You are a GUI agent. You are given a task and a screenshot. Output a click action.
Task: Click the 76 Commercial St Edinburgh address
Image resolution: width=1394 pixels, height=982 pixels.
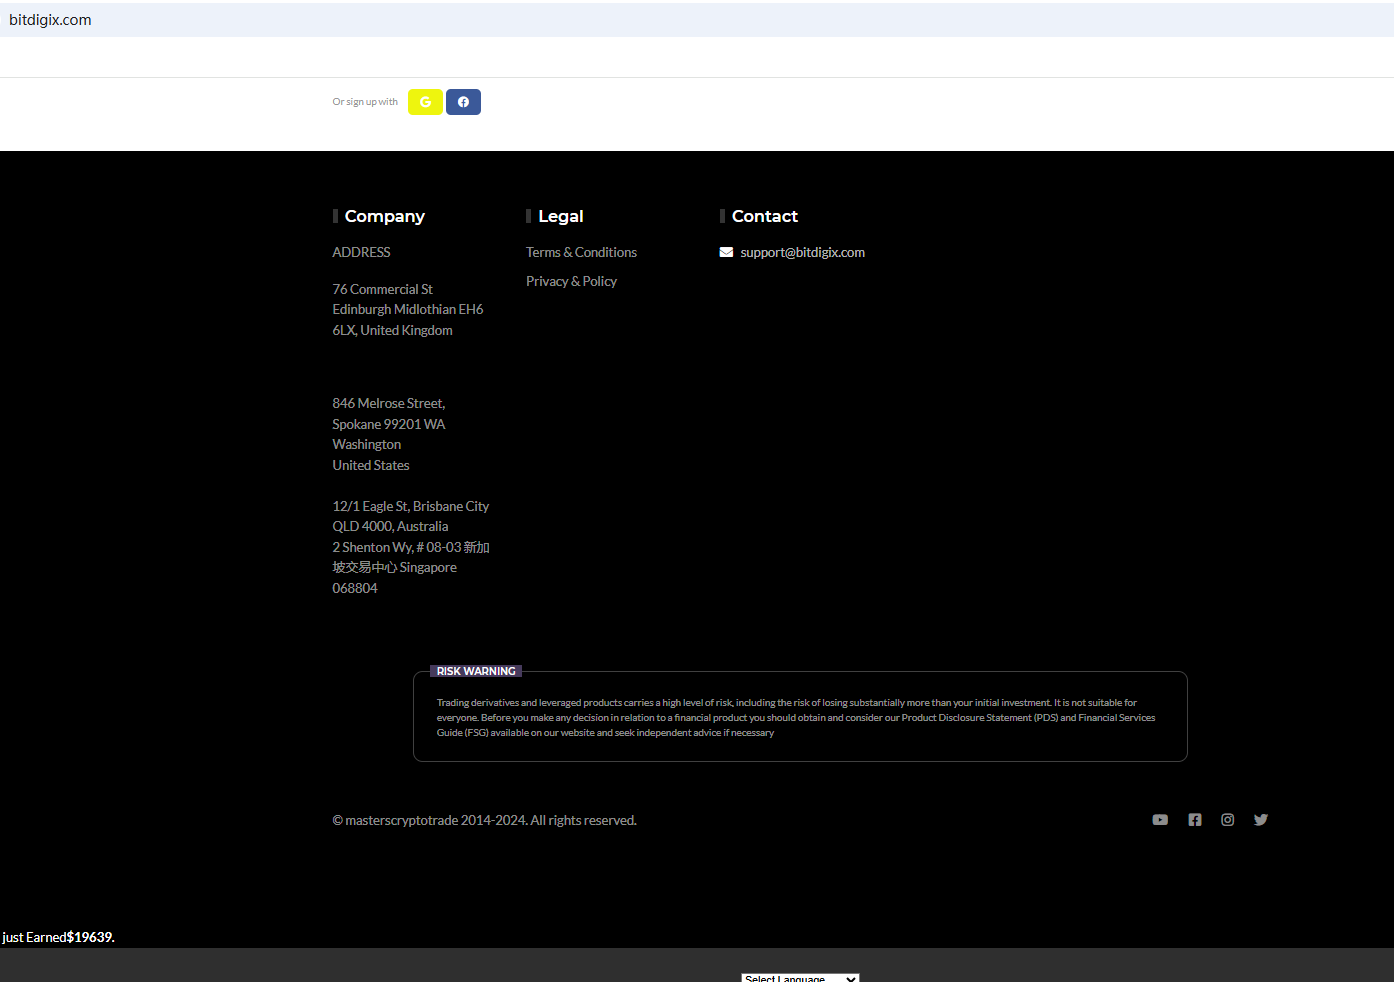click(x=407, y=309)
